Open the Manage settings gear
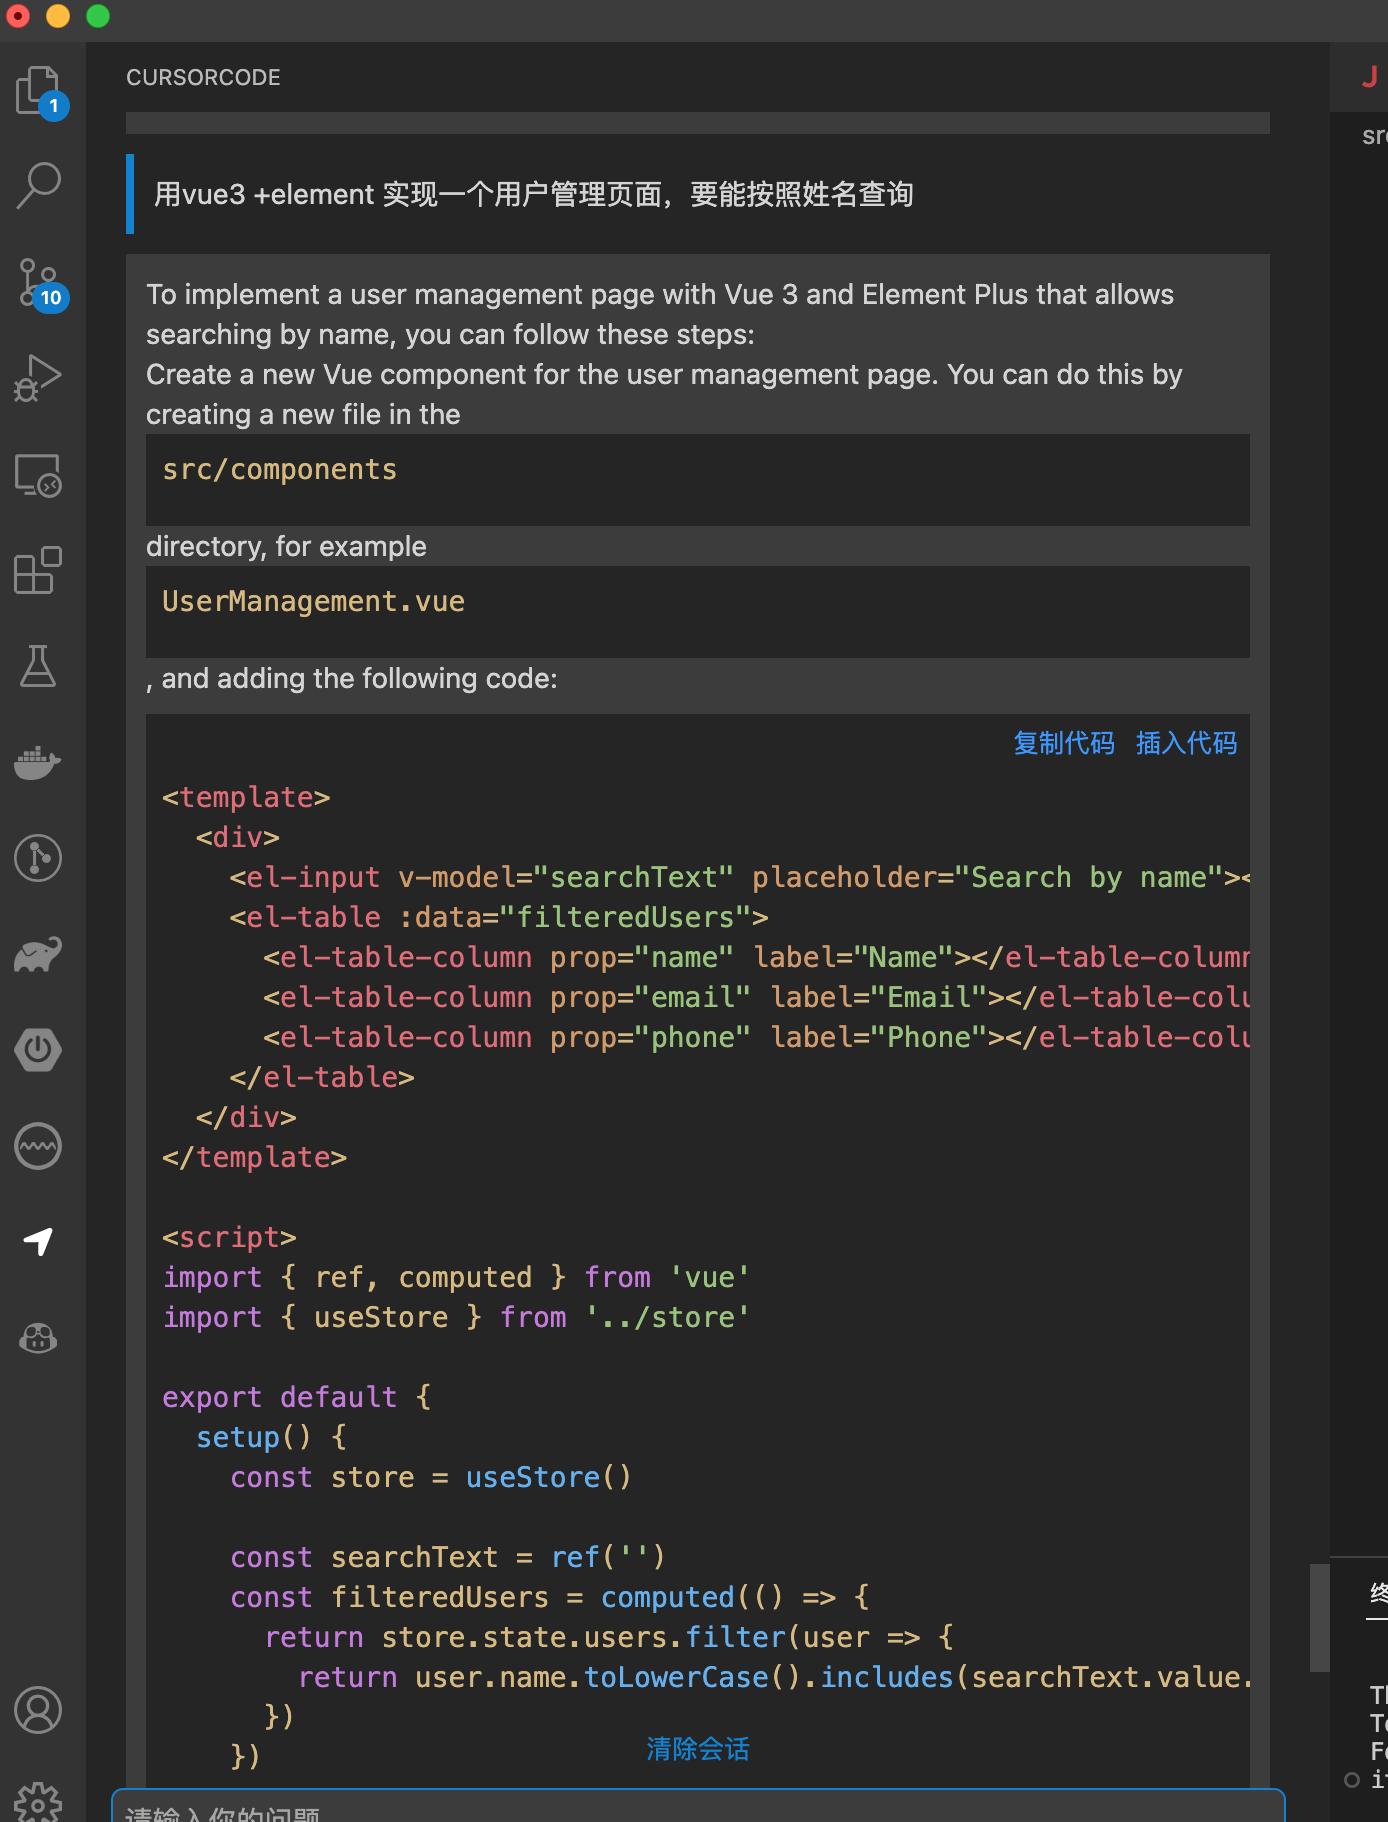 (x=39, y=1802)
